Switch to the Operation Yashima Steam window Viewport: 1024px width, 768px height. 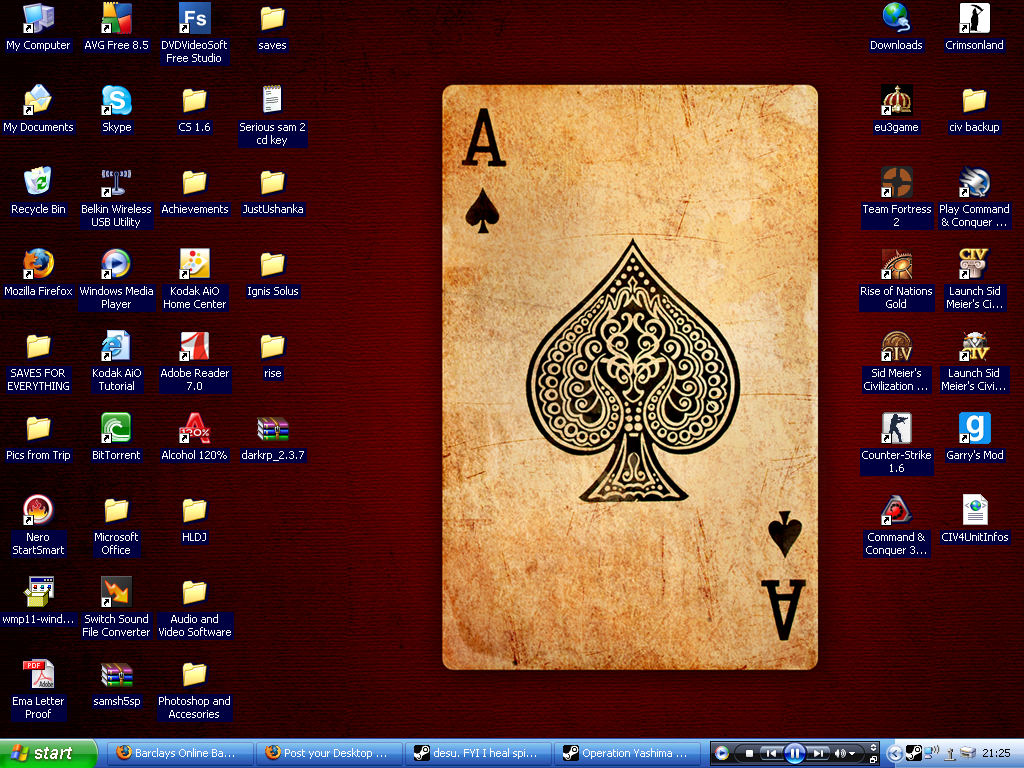[x=625, y=753]
